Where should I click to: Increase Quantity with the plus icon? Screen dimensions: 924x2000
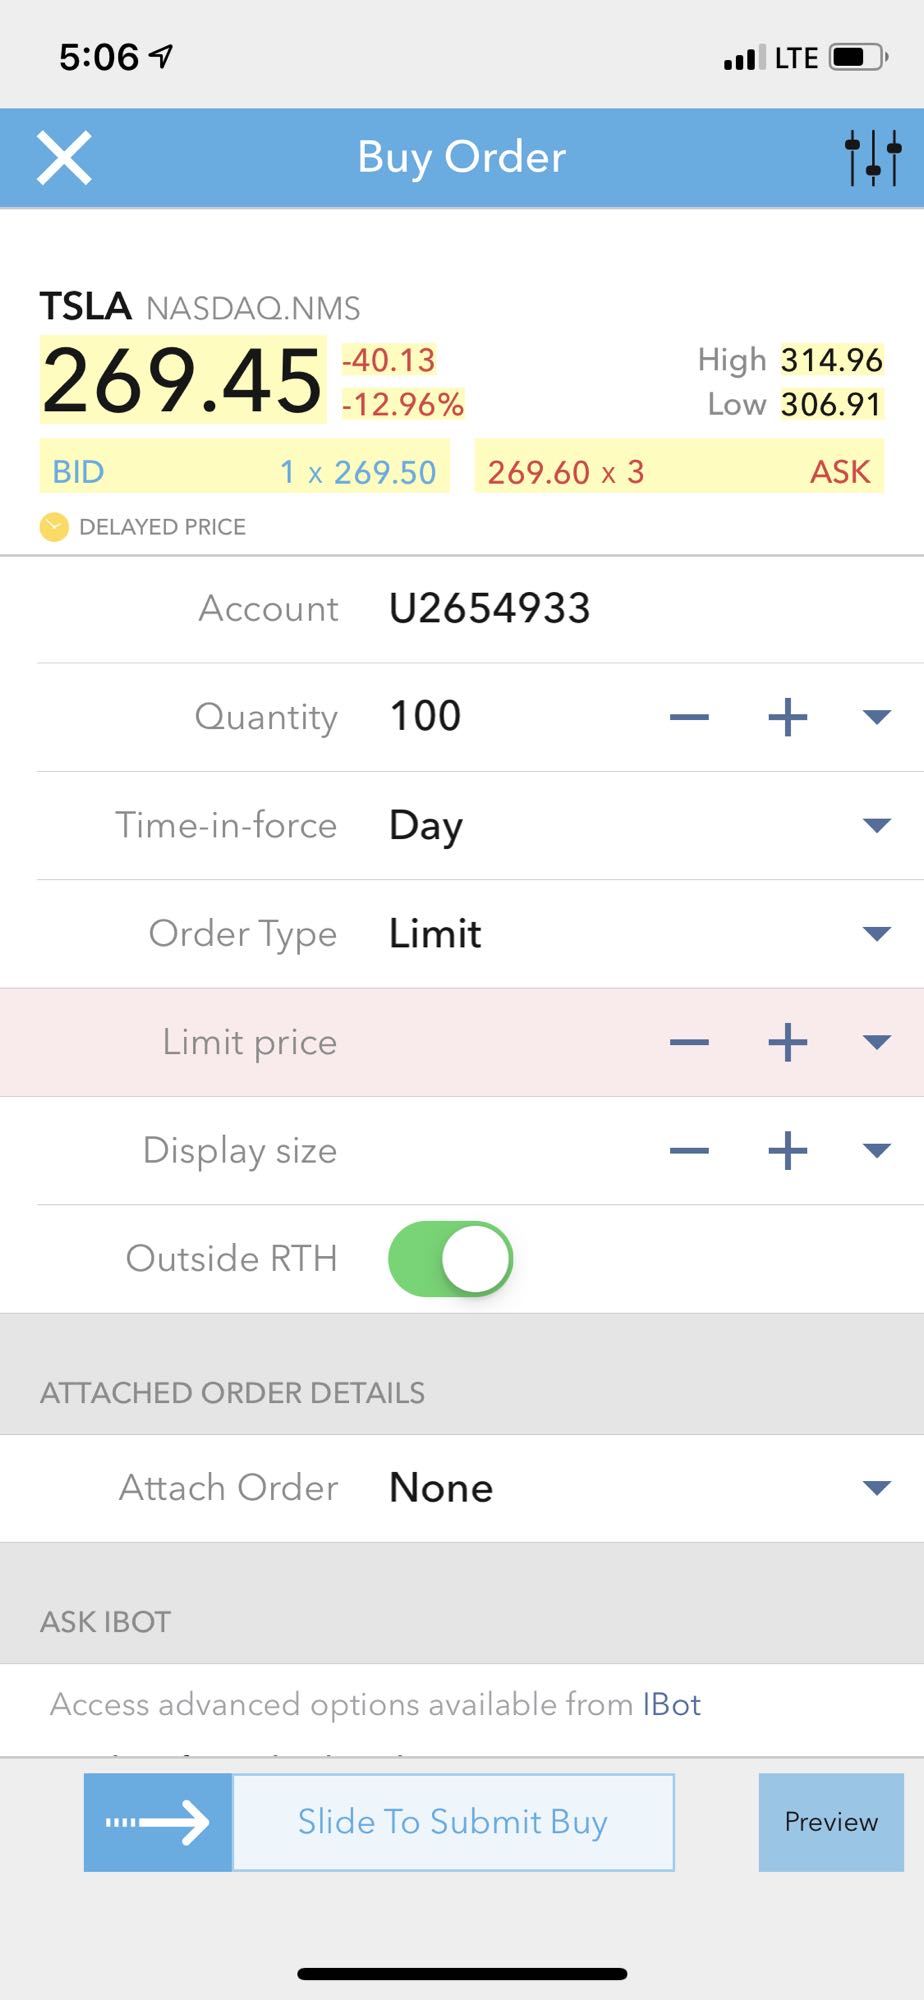click(x=788, y=717)
